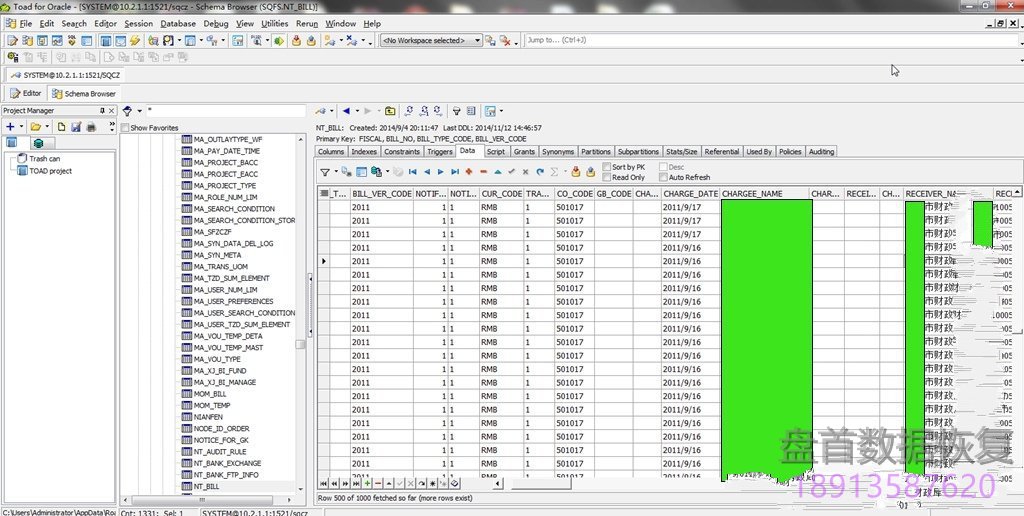Enable Show Favorites checkbox

(x=125, y=128)
